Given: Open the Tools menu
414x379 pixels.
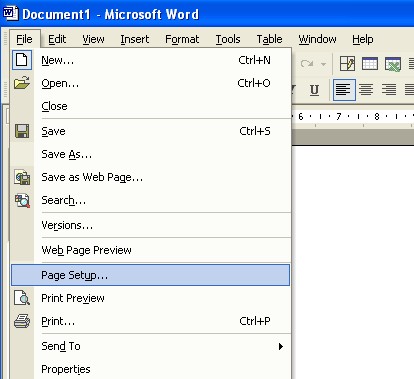Looking at the screenshot, I should click(228, 39).
